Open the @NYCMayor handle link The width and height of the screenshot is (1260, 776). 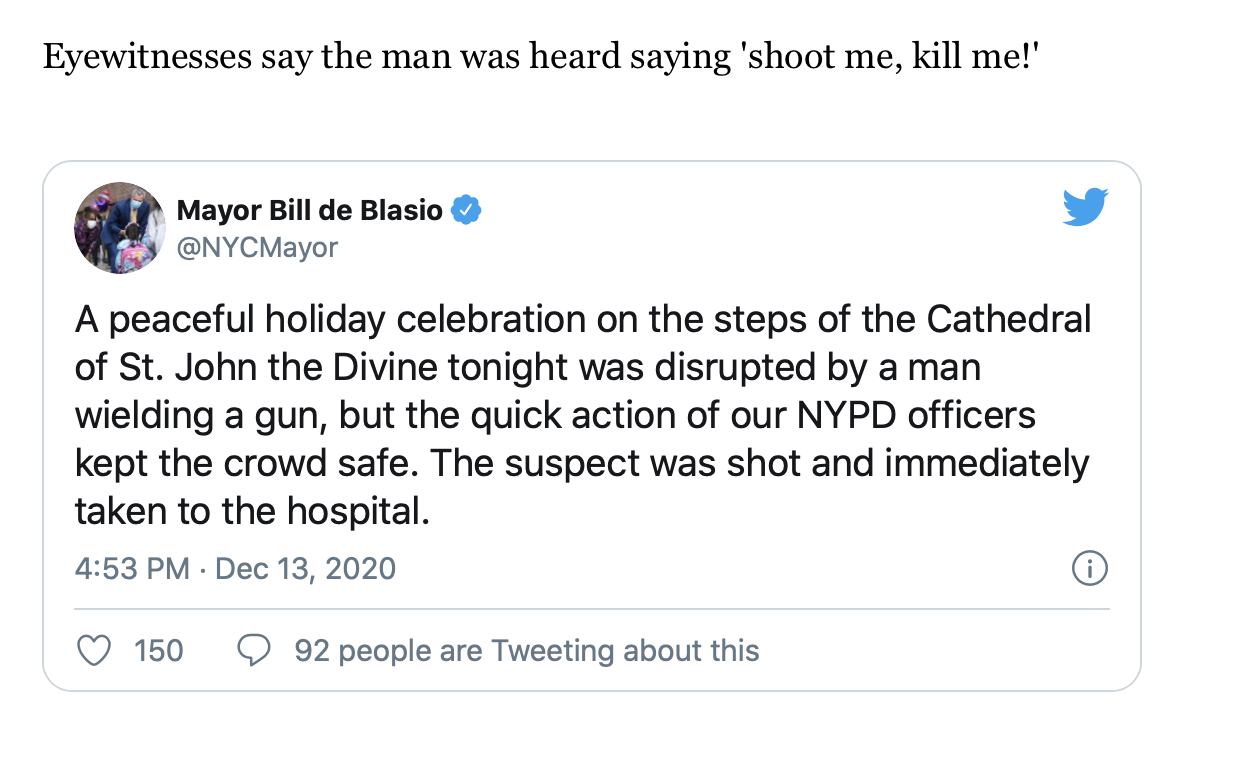point(257,247)
